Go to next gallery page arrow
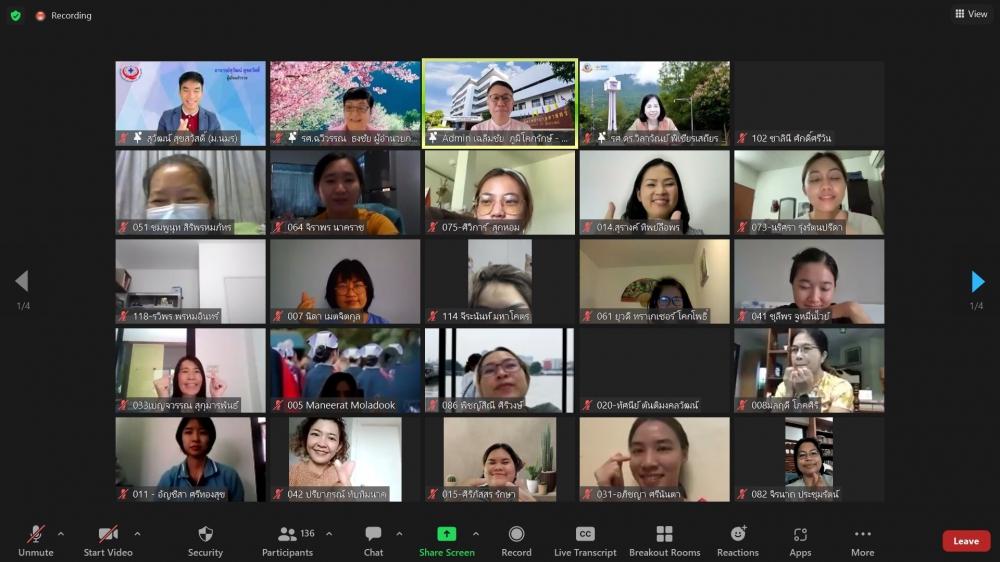The image size is (1000, 562). coord(977,282)
